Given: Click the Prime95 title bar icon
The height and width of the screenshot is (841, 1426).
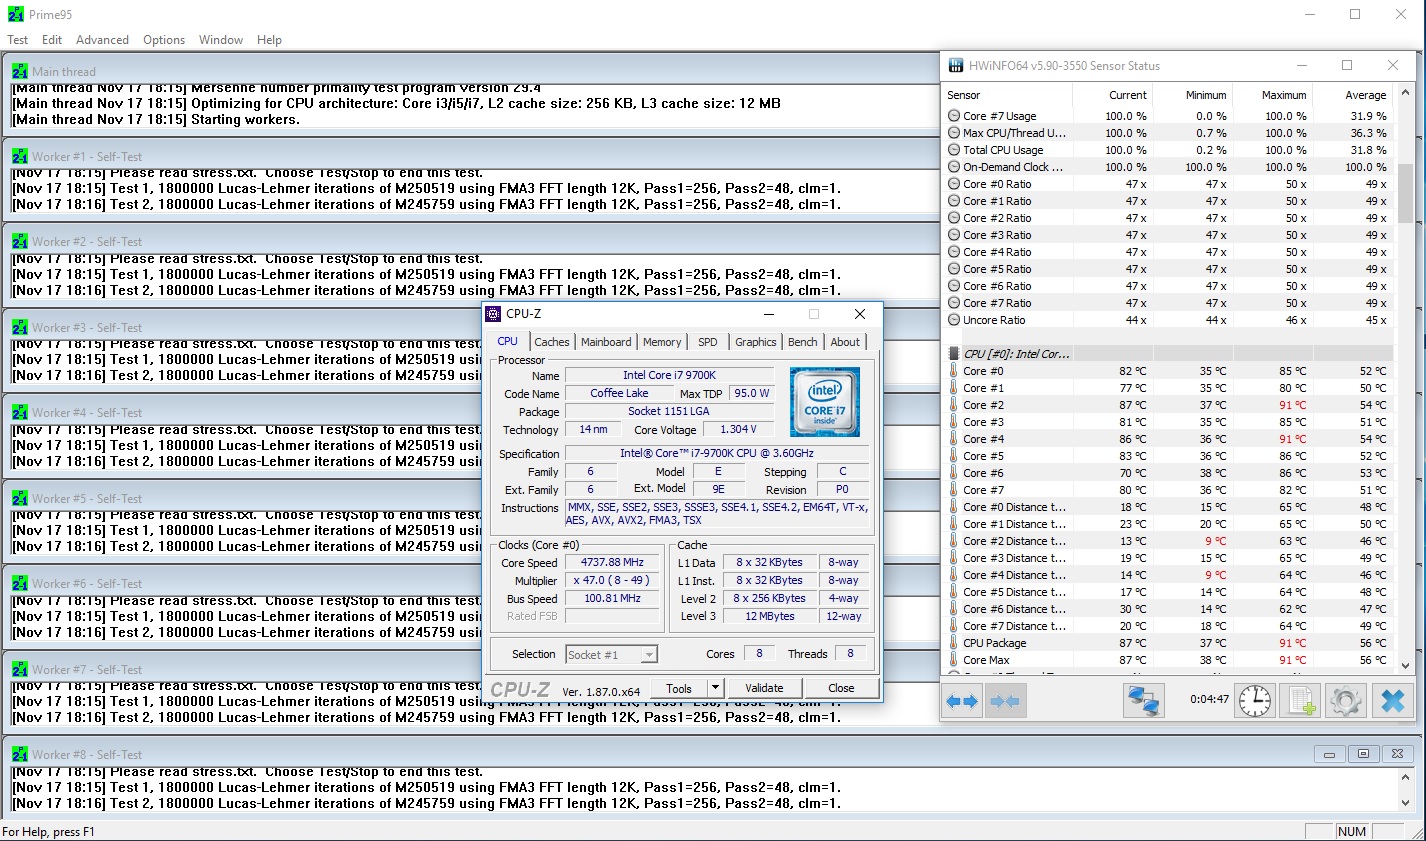Looking at the screenshot, I should [15, 15].
